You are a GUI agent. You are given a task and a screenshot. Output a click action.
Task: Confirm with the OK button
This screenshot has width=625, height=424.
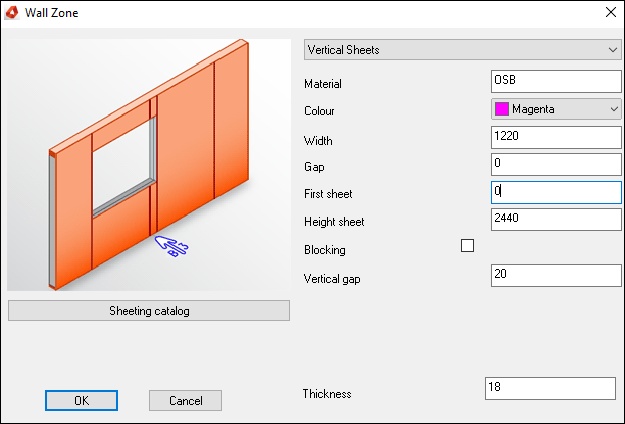tap(81, 400)
